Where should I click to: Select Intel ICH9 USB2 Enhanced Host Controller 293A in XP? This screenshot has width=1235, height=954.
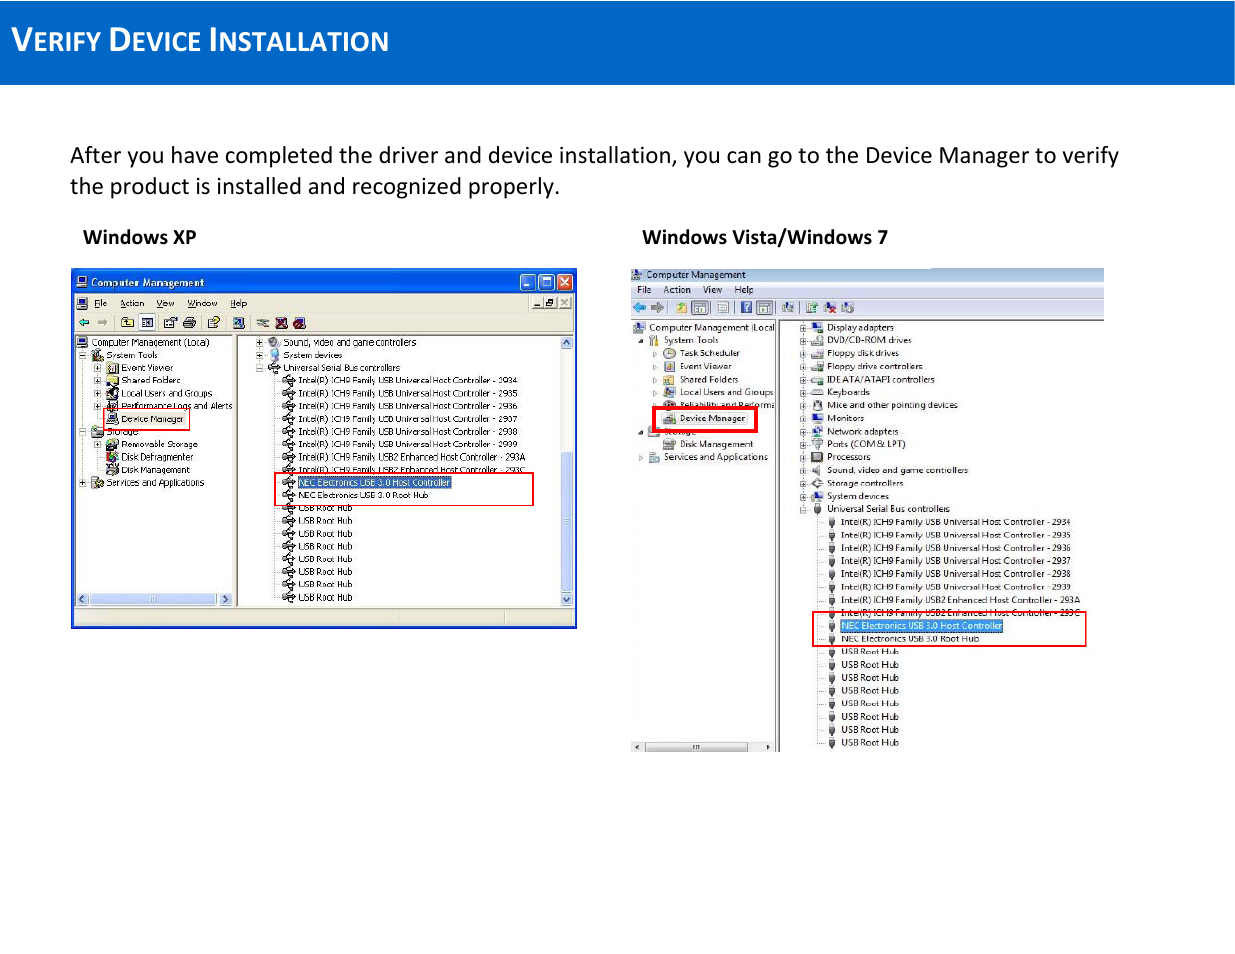pyautogui.click(x=412, y=457)
